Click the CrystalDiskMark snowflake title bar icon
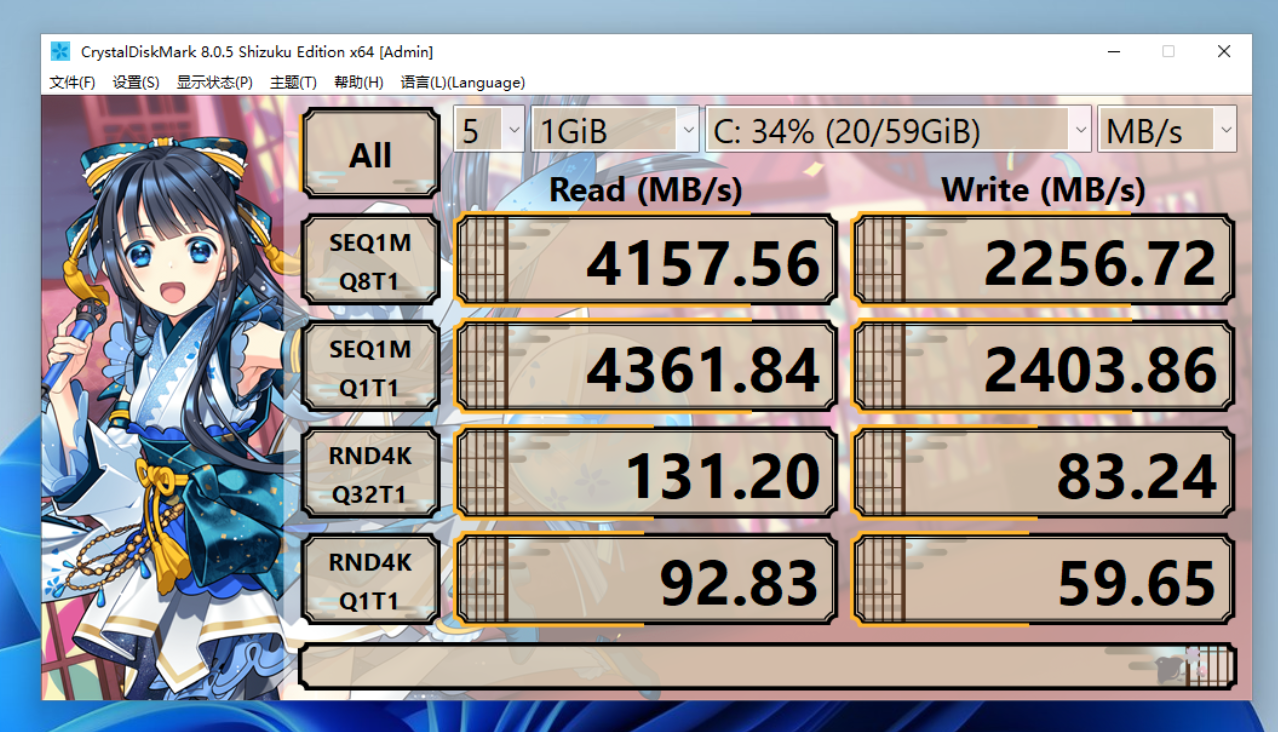Viewport: 1278px width, 732px height. pos(61,51)
